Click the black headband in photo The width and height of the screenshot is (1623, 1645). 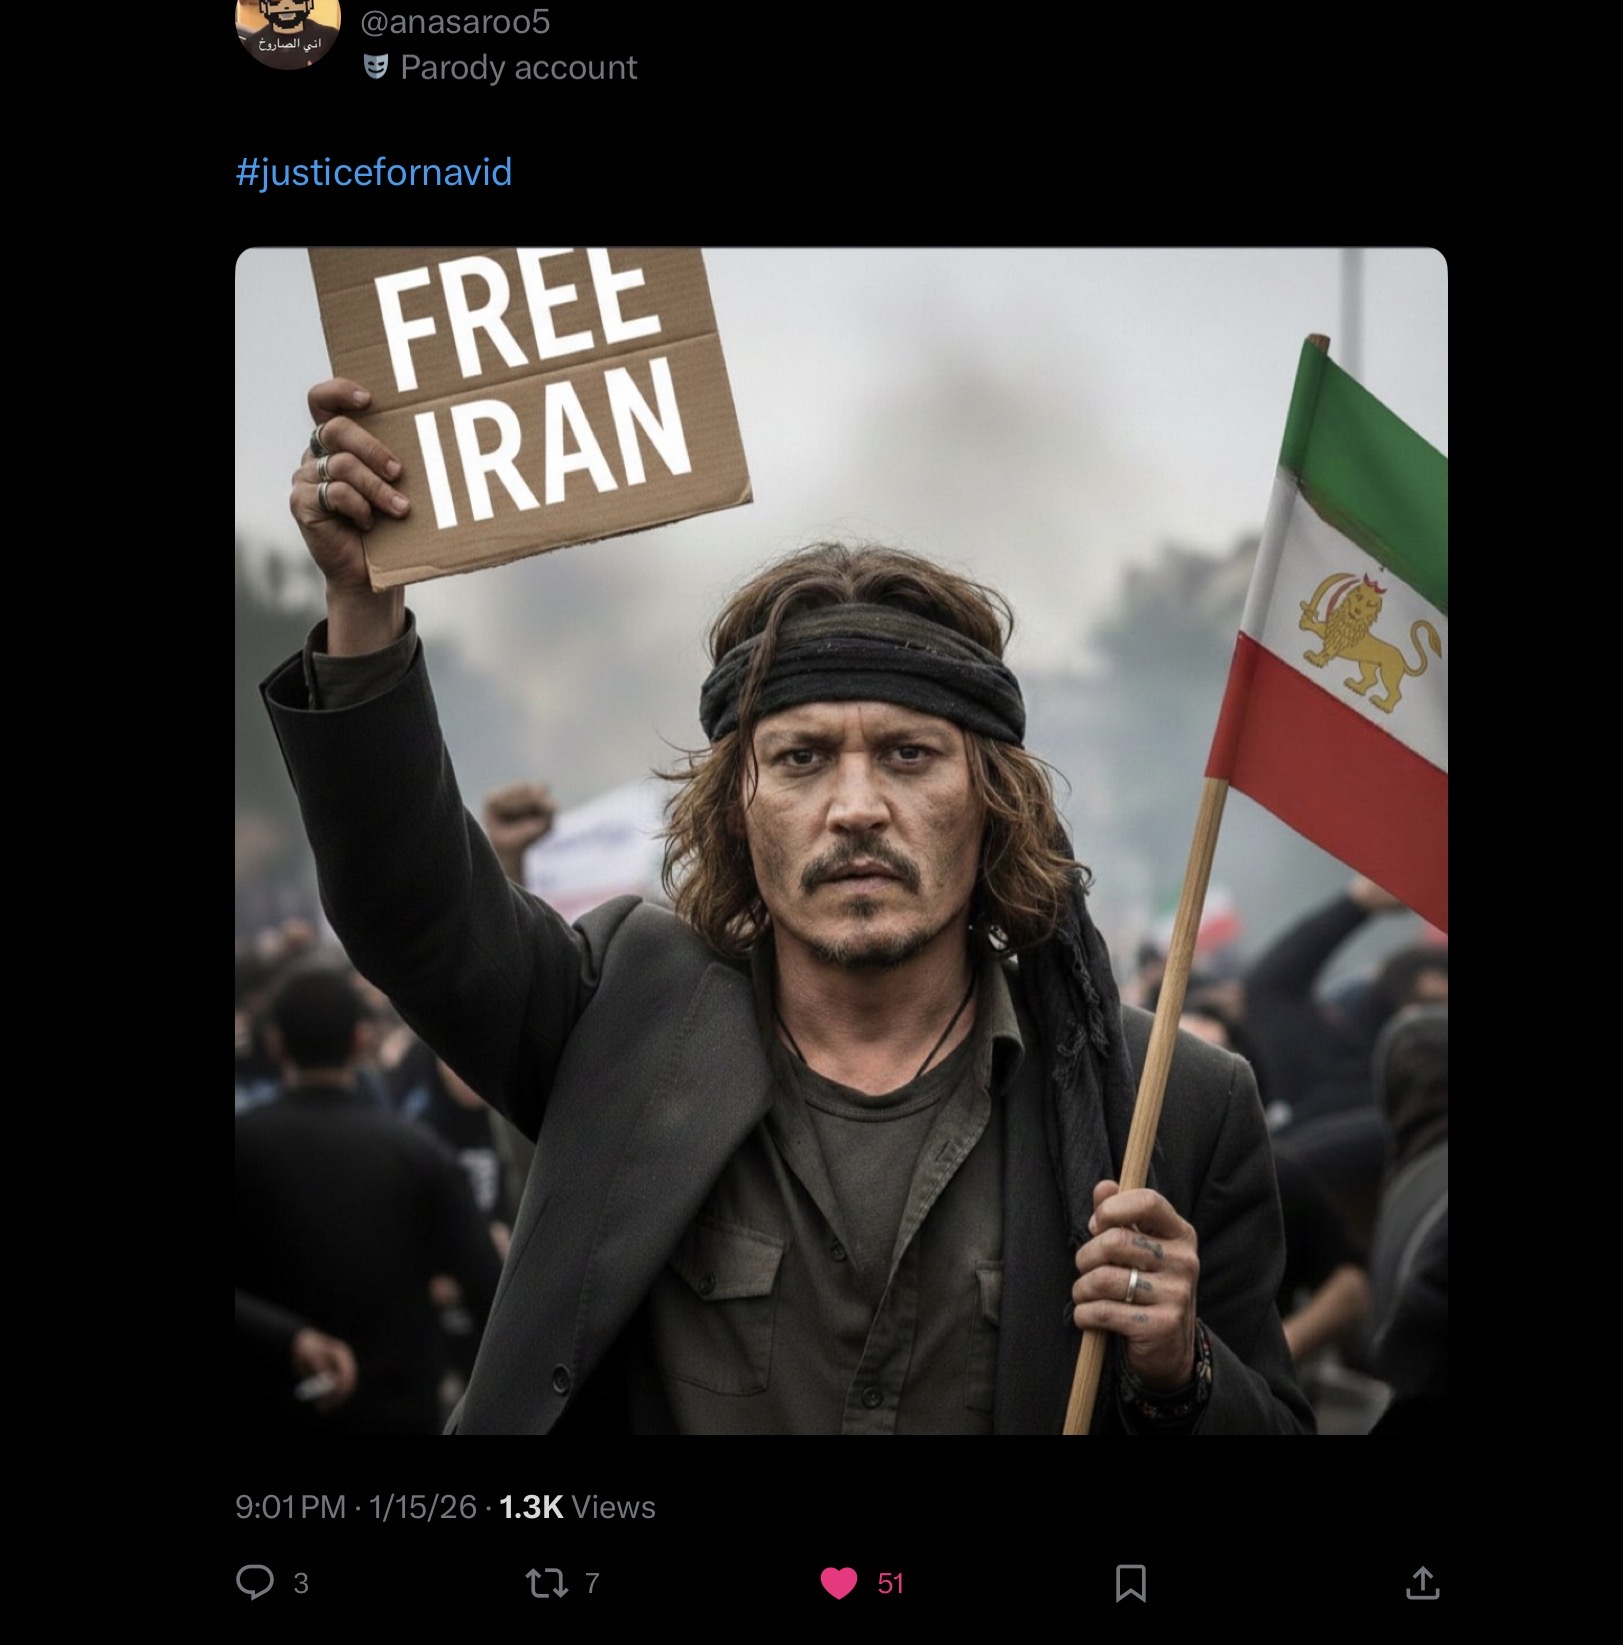pyautogui.click(x=862, y=674)
